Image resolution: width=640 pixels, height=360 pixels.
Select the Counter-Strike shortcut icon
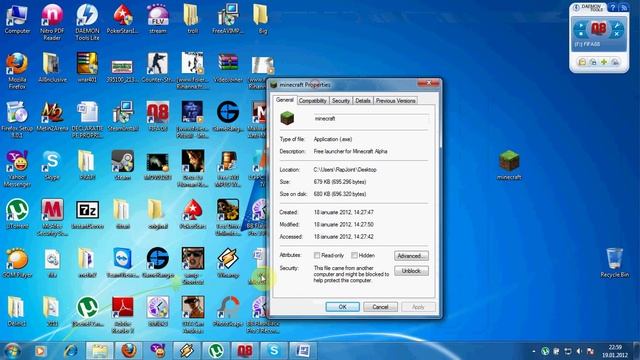pyautogui.click(x=158, y=67)
